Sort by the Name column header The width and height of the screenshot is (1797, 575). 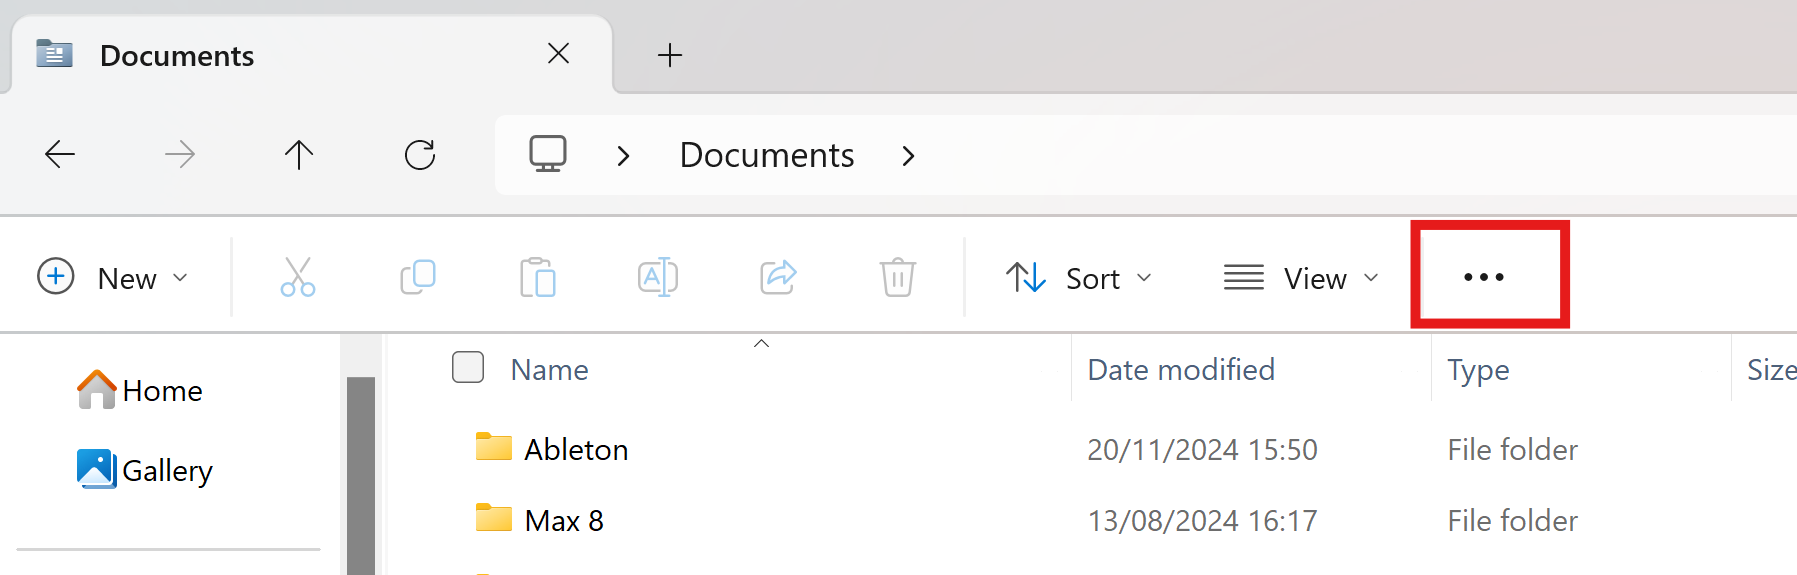[549, 370]
